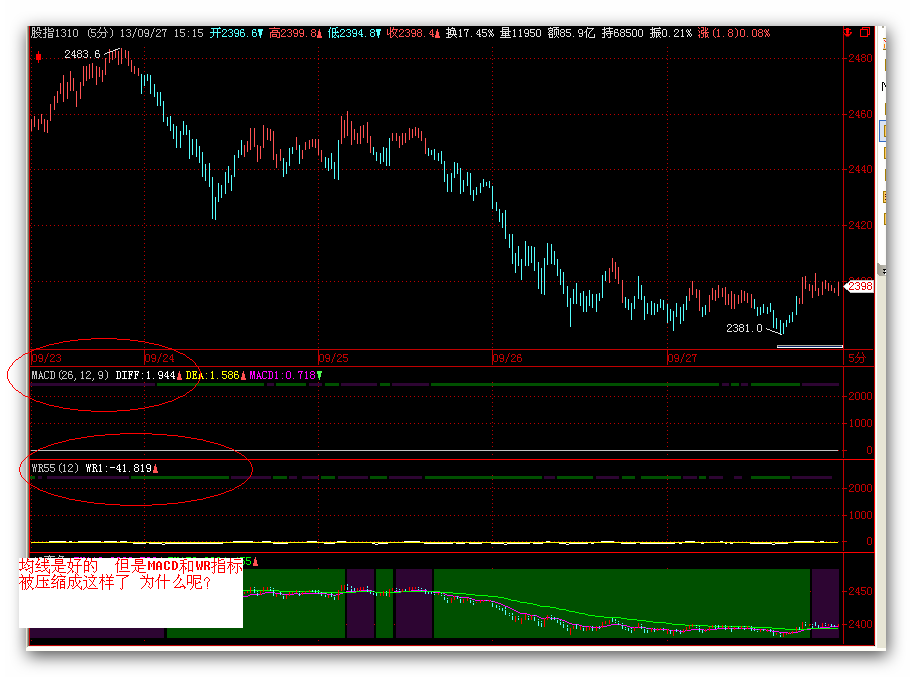Click the 09/25 date label
The image size is (912, 677).
[x=334, y=358]
